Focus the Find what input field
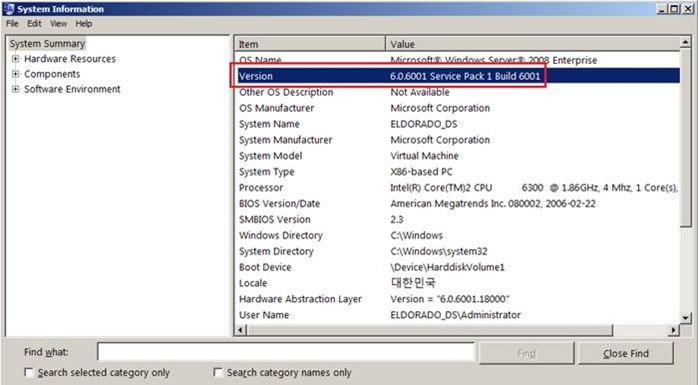 (x=286, y=352)
